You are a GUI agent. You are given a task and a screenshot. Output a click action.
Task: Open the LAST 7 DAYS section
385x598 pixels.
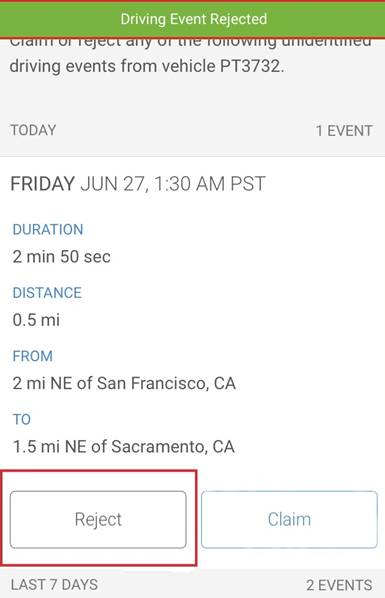tap(54, 585)
